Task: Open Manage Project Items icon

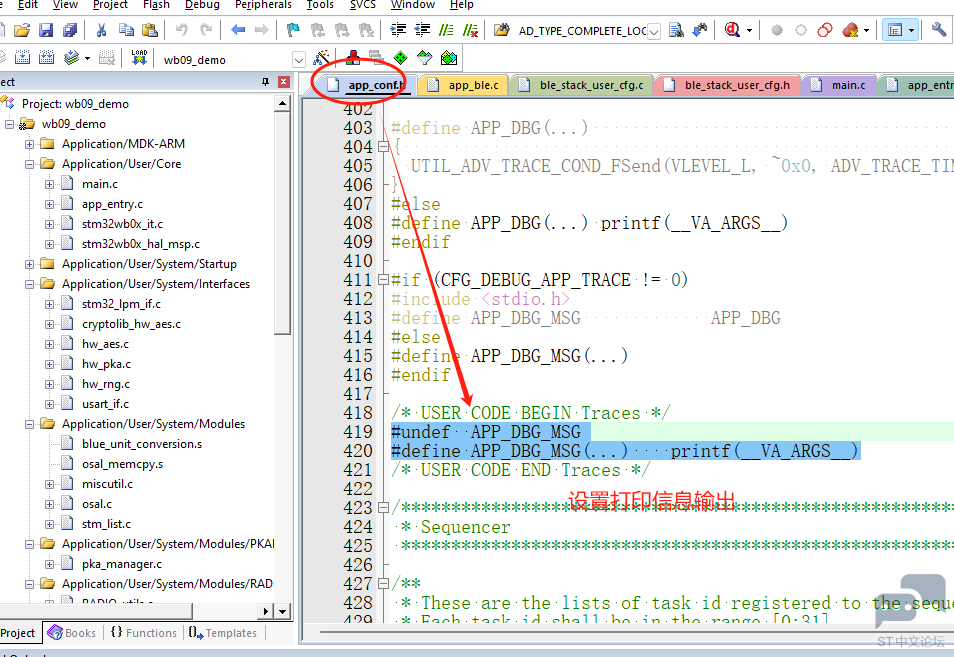Action: [x=352, y=58]
